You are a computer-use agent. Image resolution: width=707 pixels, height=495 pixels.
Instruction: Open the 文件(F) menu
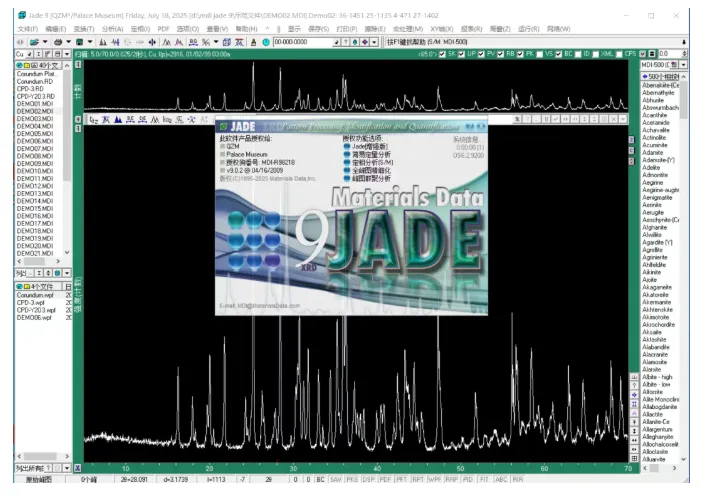tap(28, 29)
